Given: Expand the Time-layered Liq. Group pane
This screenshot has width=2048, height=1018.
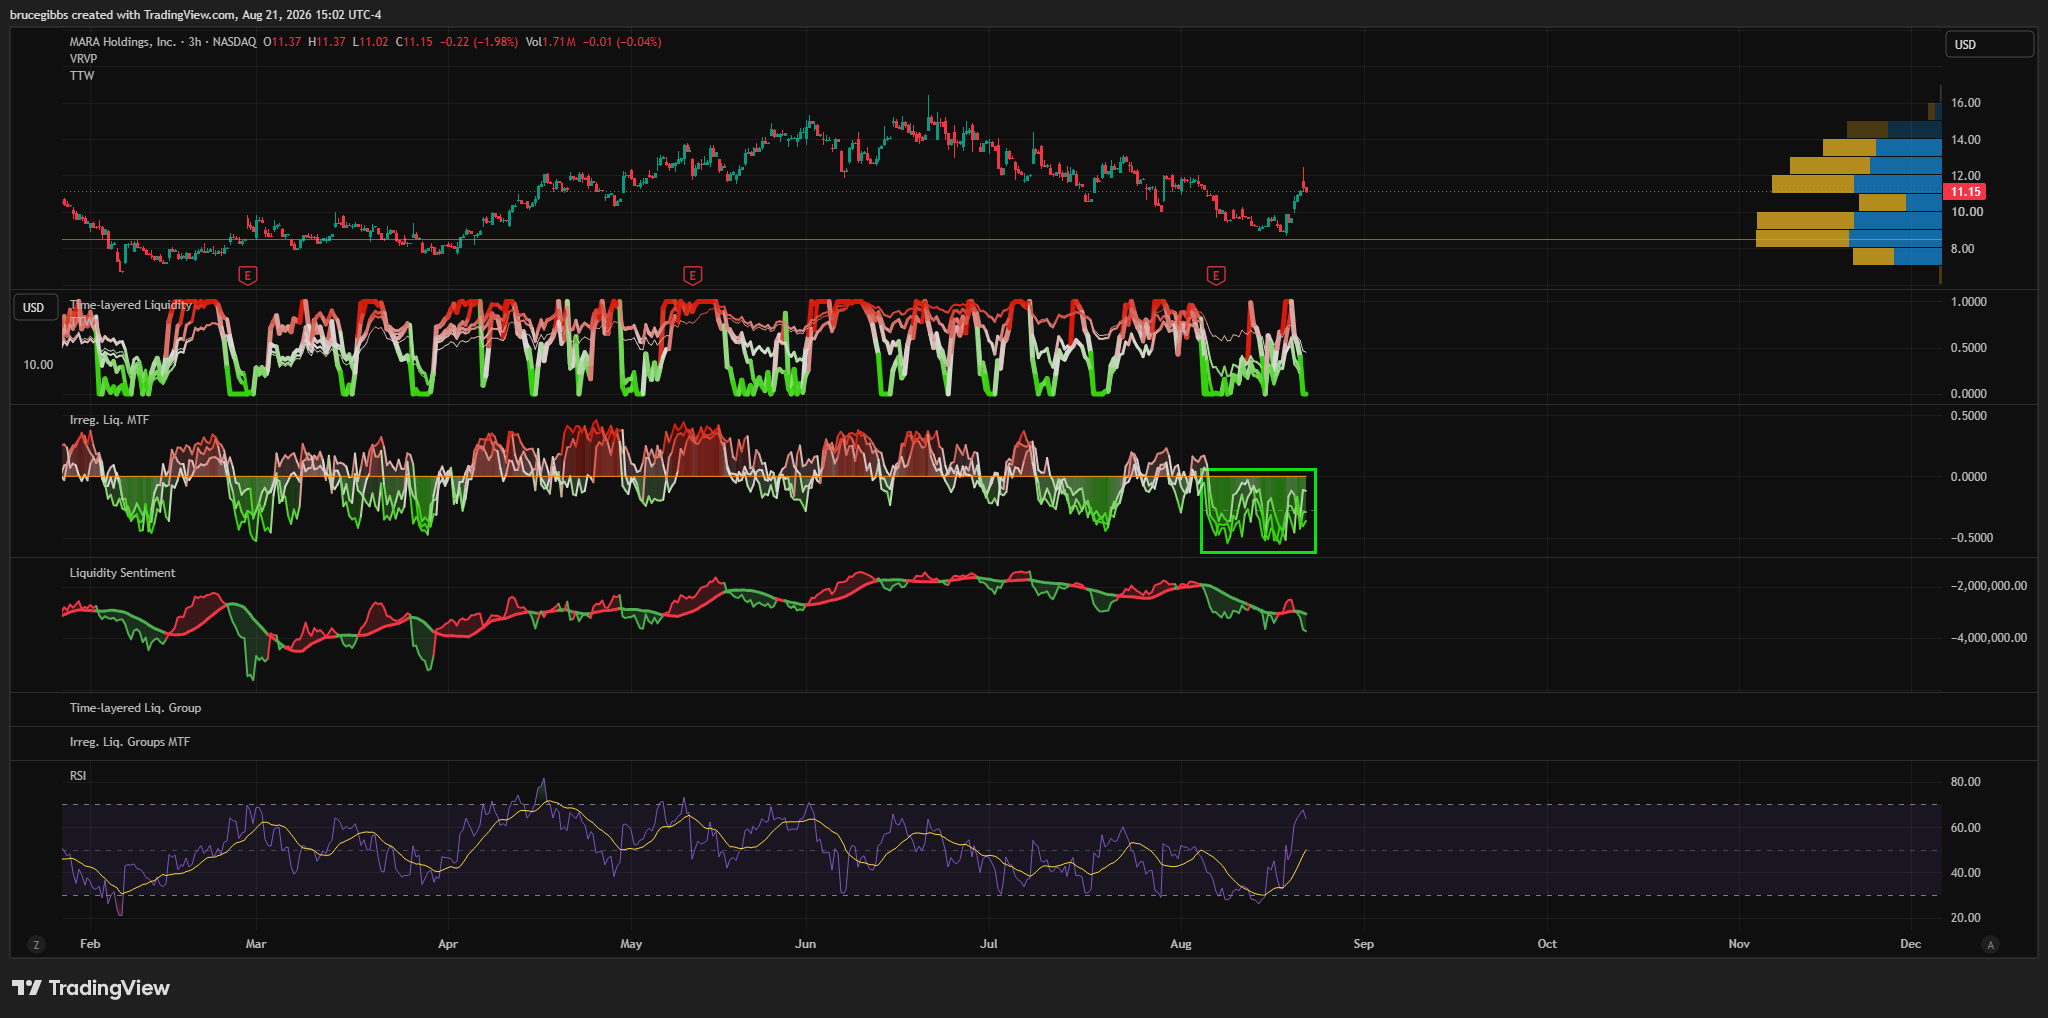Looking at the screenshot, I should (135, 708).
